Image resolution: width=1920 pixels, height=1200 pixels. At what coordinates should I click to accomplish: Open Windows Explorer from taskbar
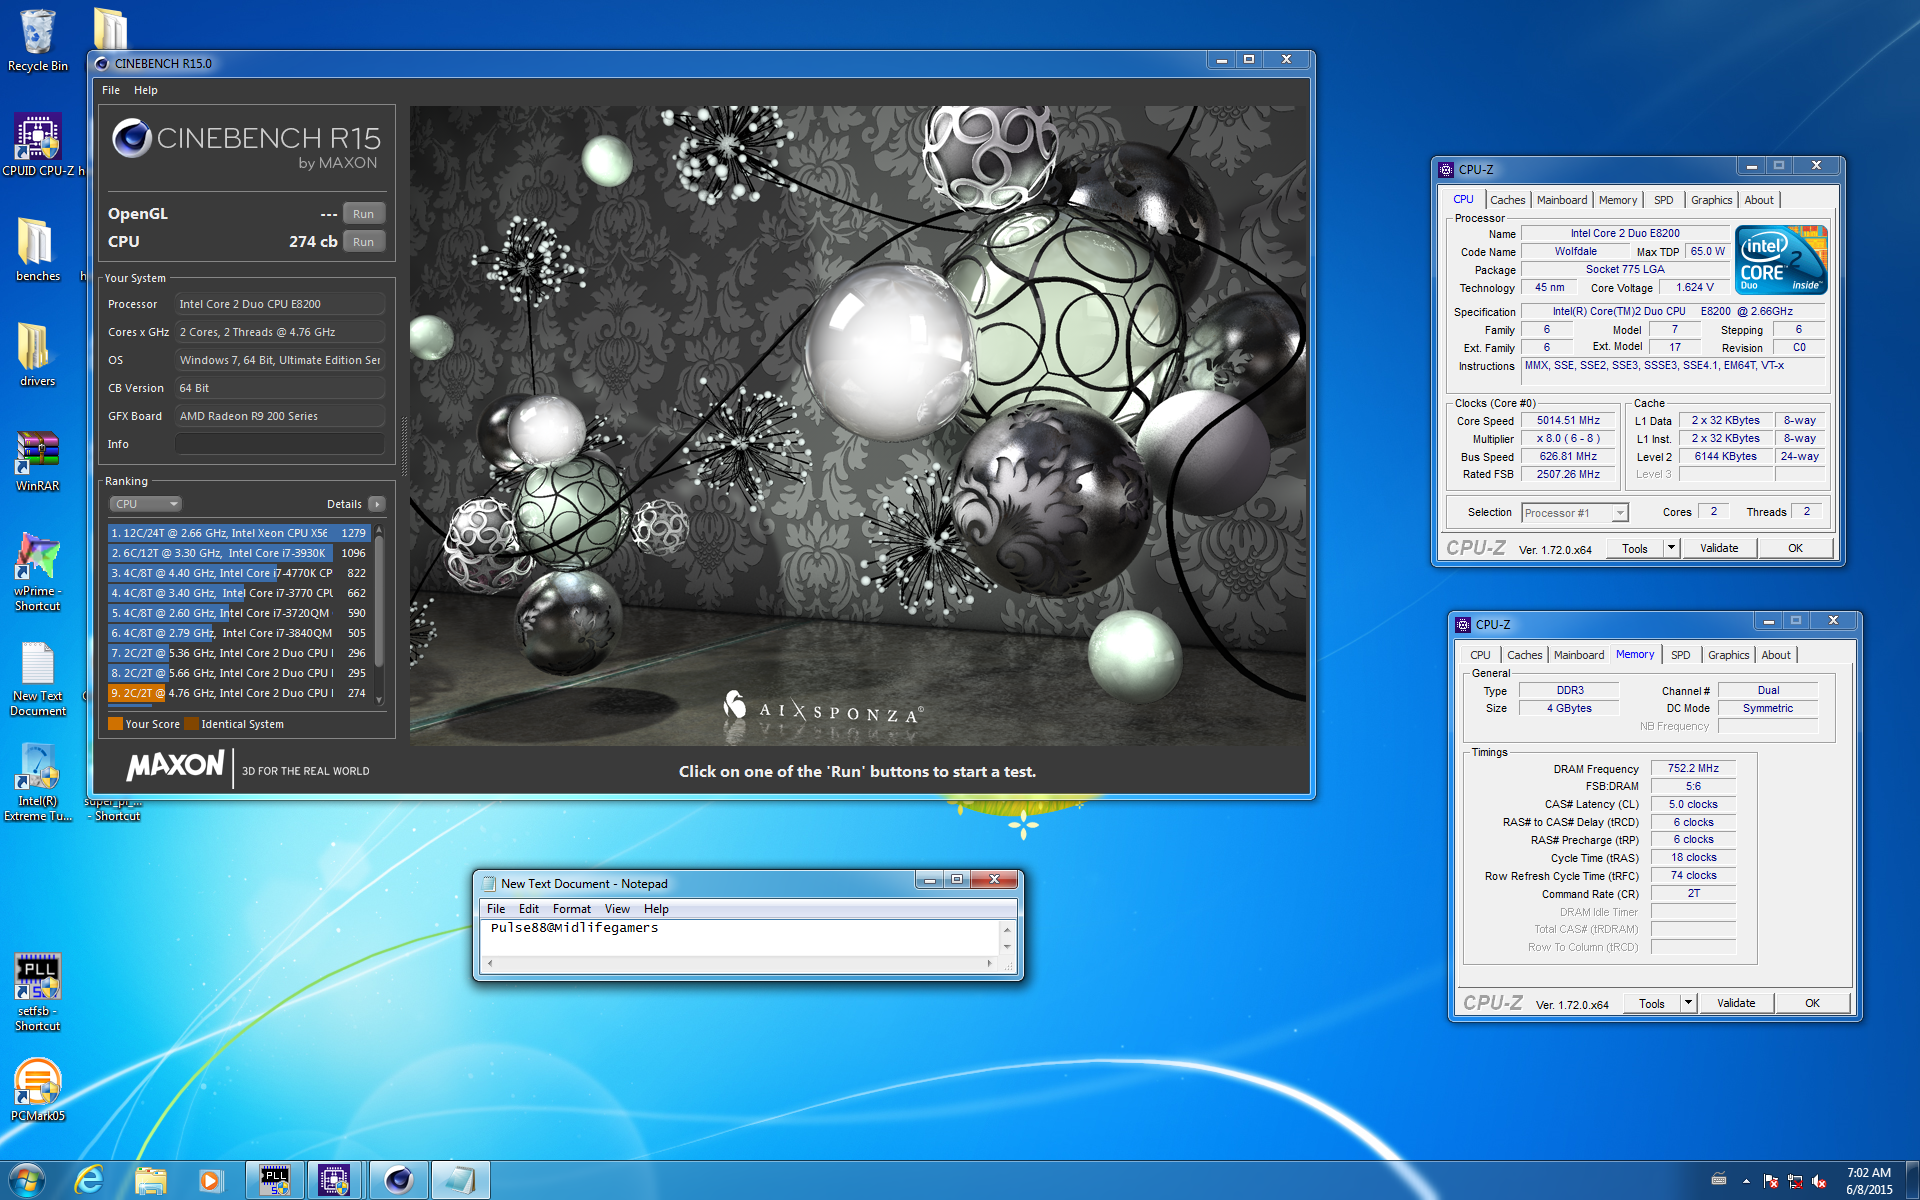pos(150,1180)
